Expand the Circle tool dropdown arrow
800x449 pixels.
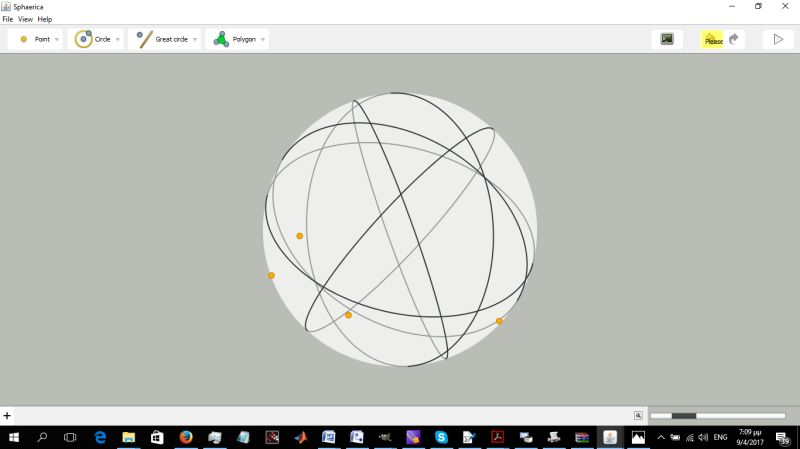tap(117, 40)
